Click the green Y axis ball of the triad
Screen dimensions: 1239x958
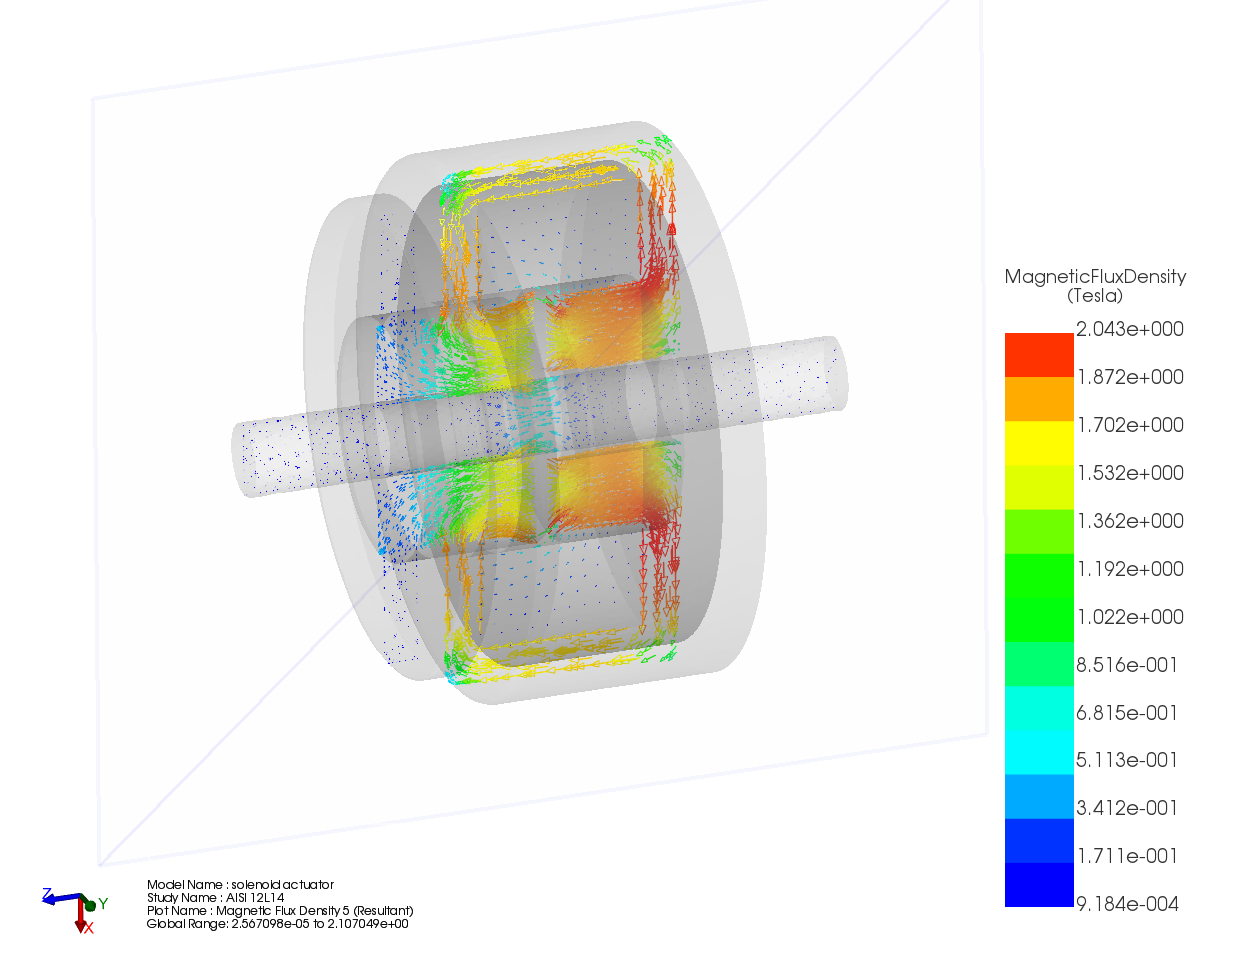point(90,905)
